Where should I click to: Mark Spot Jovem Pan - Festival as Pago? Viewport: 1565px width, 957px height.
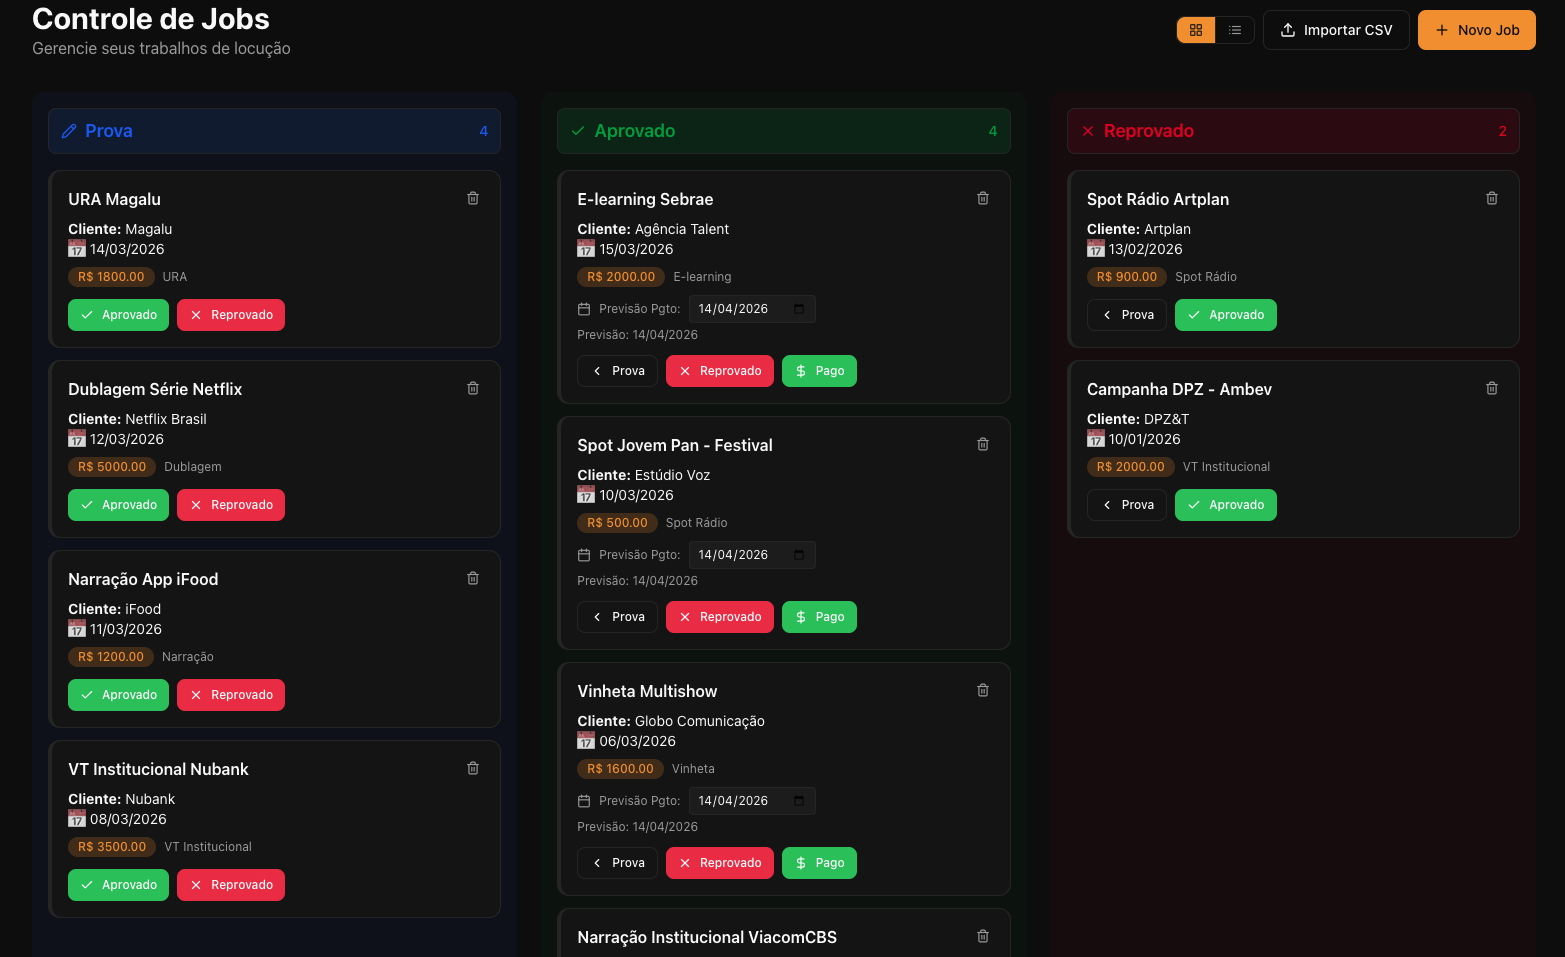tap(819, 616)
